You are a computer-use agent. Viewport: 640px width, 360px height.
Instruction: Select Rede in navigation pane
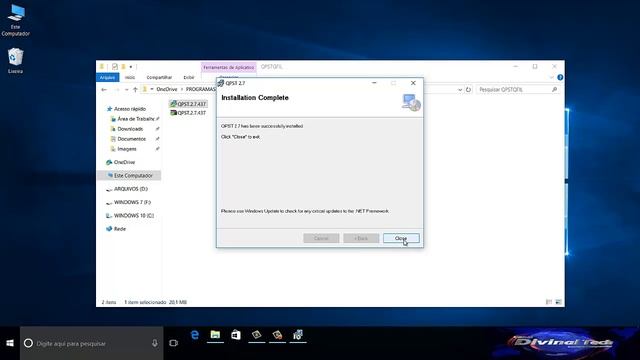(x=119, y=229)
